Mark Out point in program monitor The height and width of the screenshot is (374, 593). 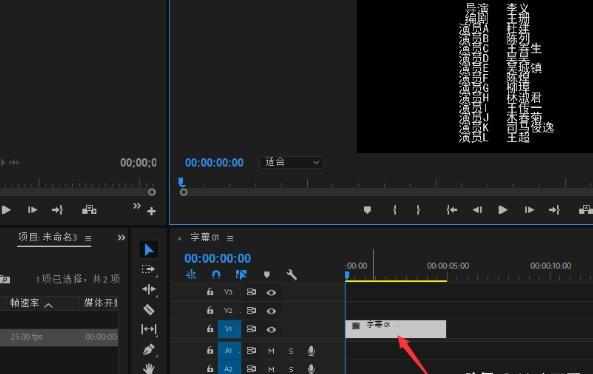point(418,210)
